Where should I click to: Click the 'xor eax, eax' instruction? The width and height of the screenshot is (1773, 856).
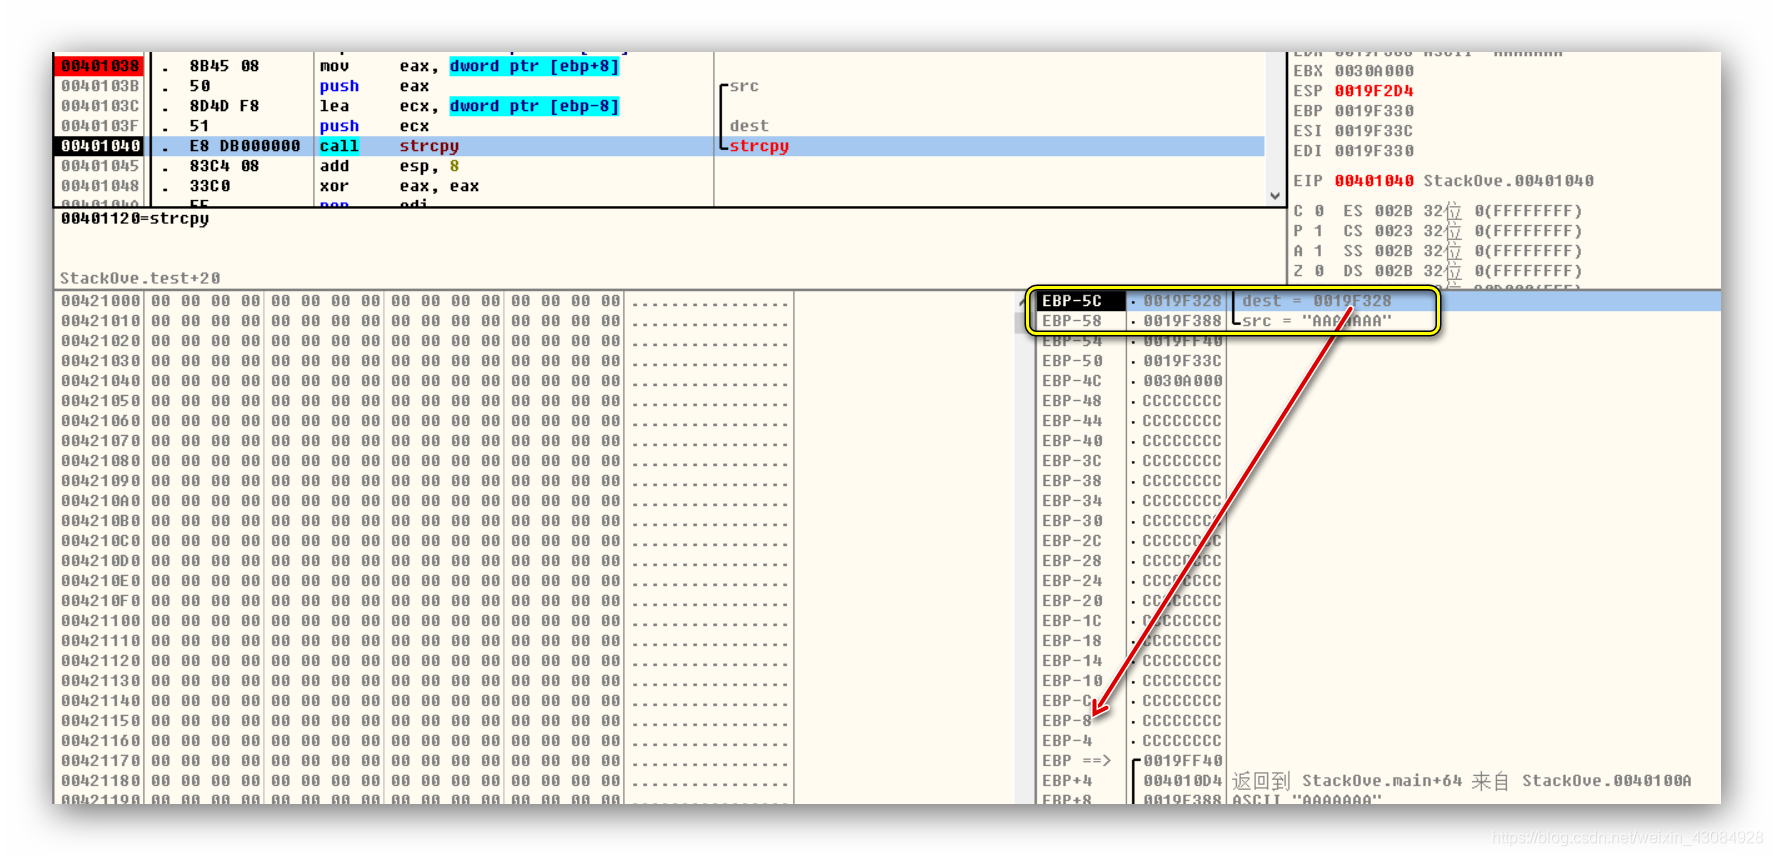coord(399,186)
